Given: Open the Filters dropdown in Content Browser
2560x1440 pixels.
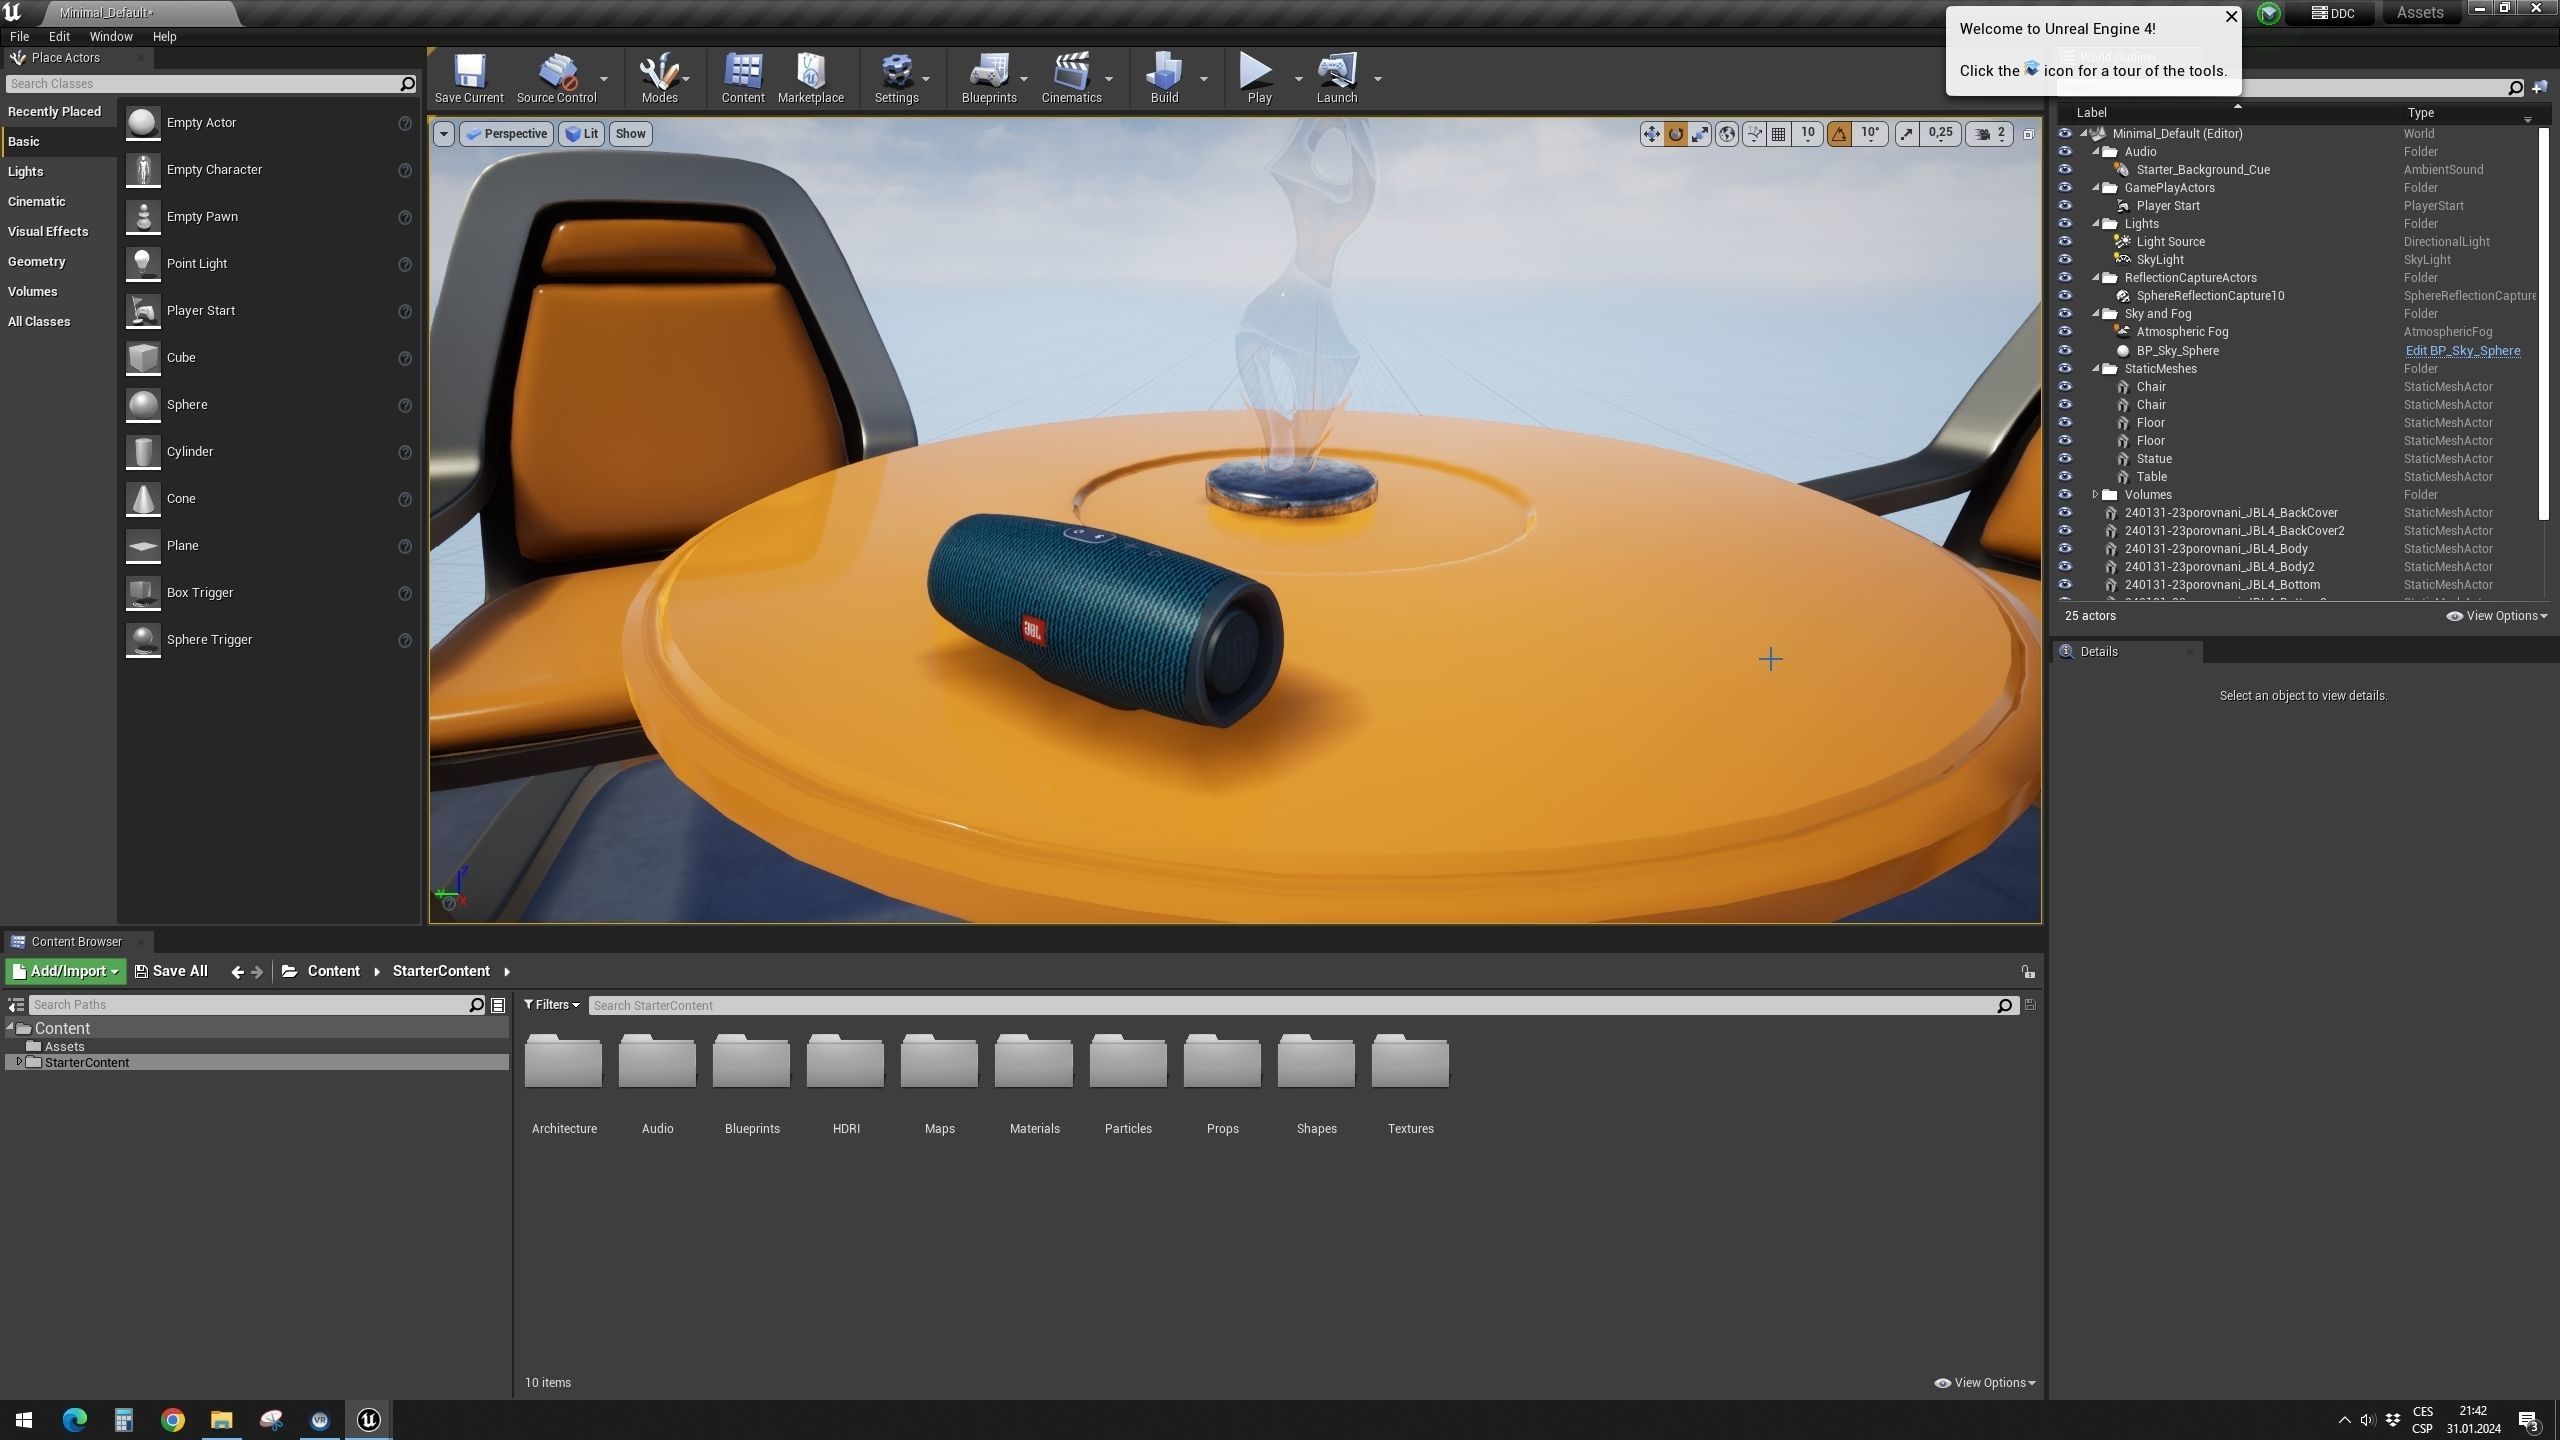Looking at the screenshot, I should click(x=552, y=1005).
